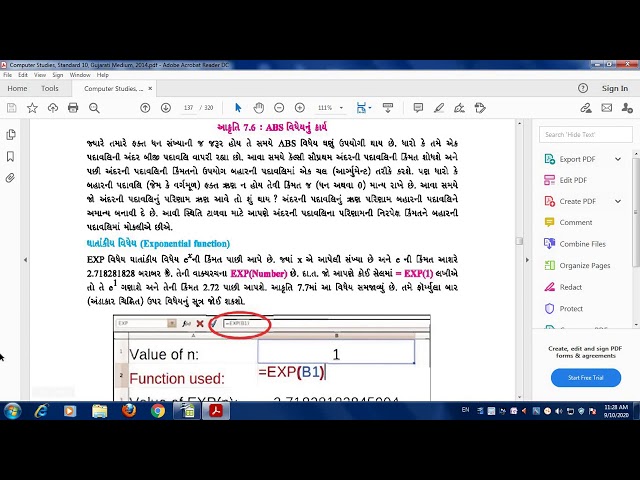Click the document vertical scrollbar thumb
The image size is (640, 480).
click(519, 241)
